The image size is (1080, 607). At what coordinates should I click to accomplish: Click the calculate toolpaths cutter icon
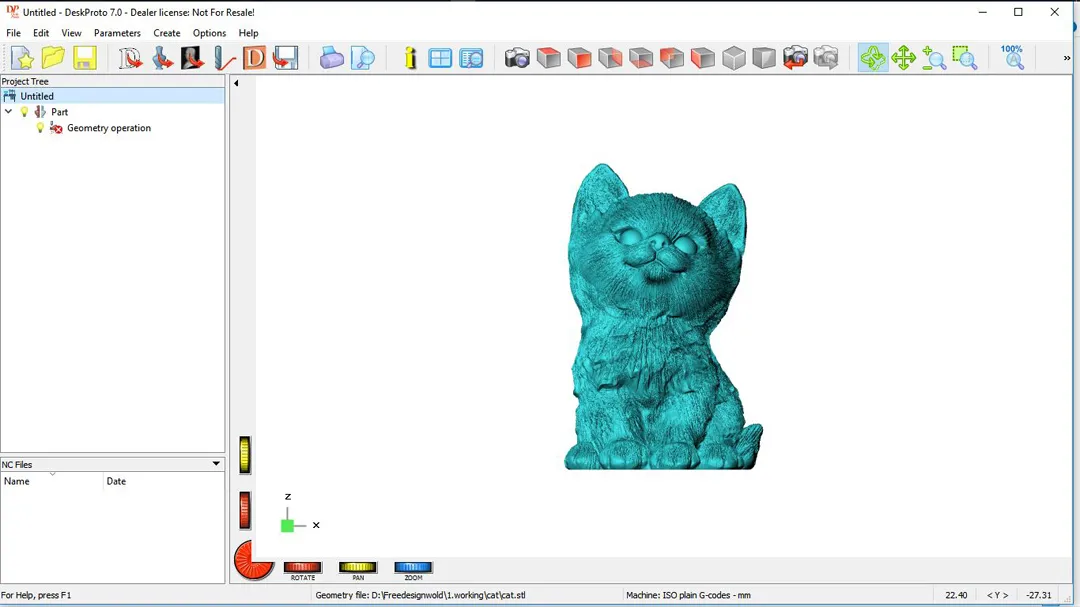(224, 58)
